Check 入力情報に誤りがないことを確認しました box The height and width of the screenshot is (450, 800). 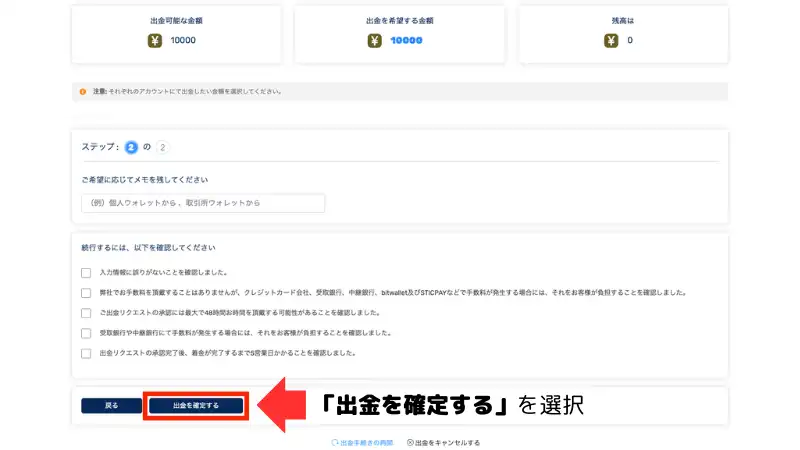[x=86, y=272]
